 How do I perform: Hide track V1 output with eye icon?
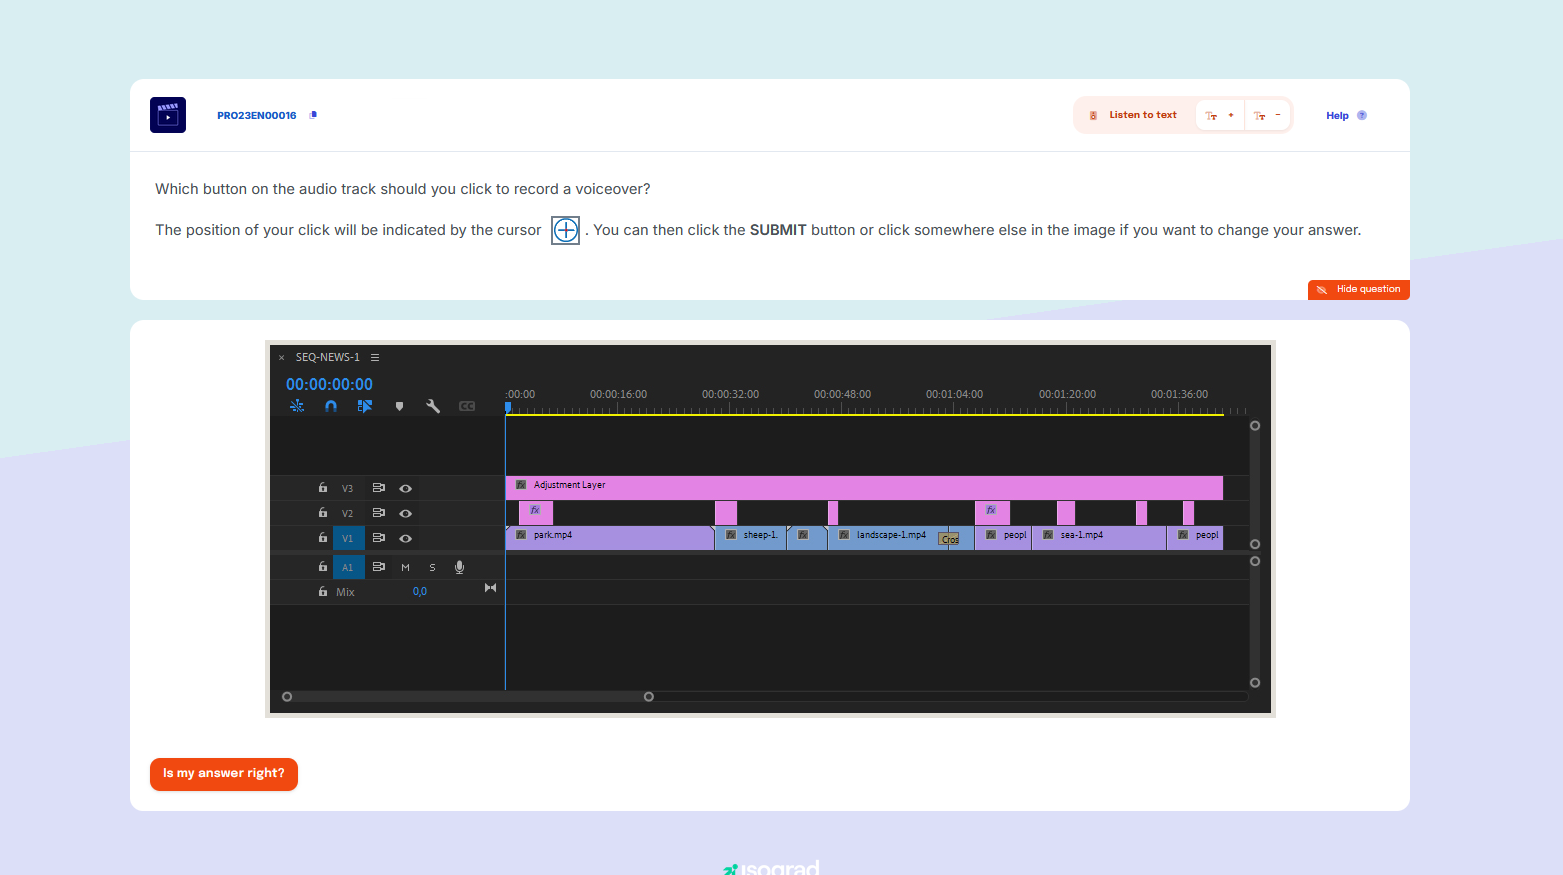[x=406, y=538]
